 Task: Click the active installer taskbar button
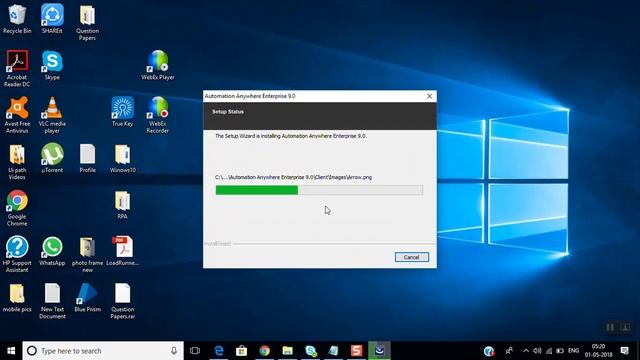point(380,351)
